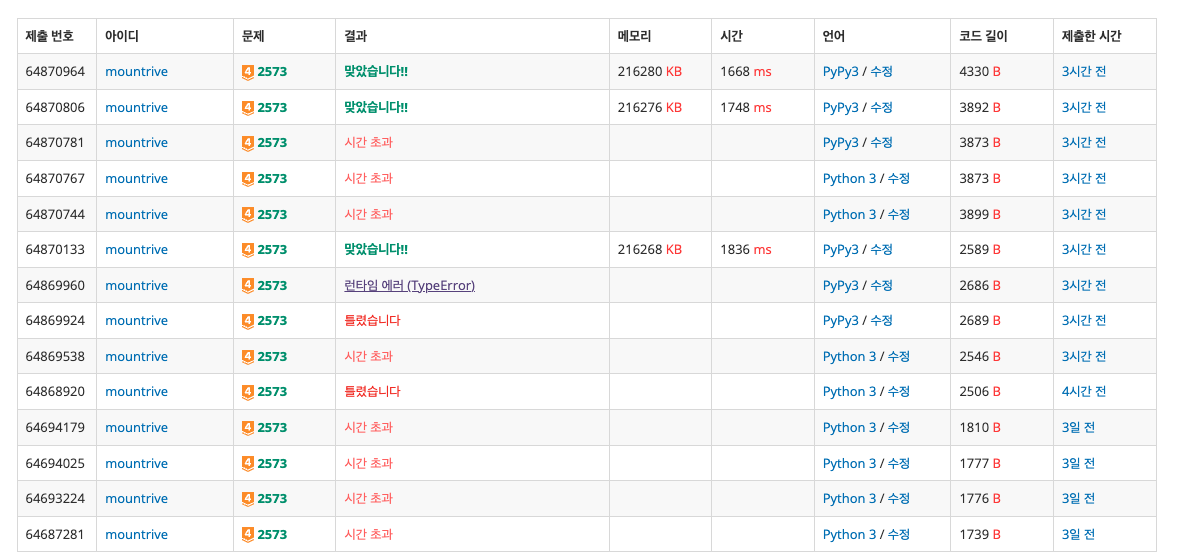Click the tier badge icon in row 64694179

pyautogui.click(x=248, y=428)
